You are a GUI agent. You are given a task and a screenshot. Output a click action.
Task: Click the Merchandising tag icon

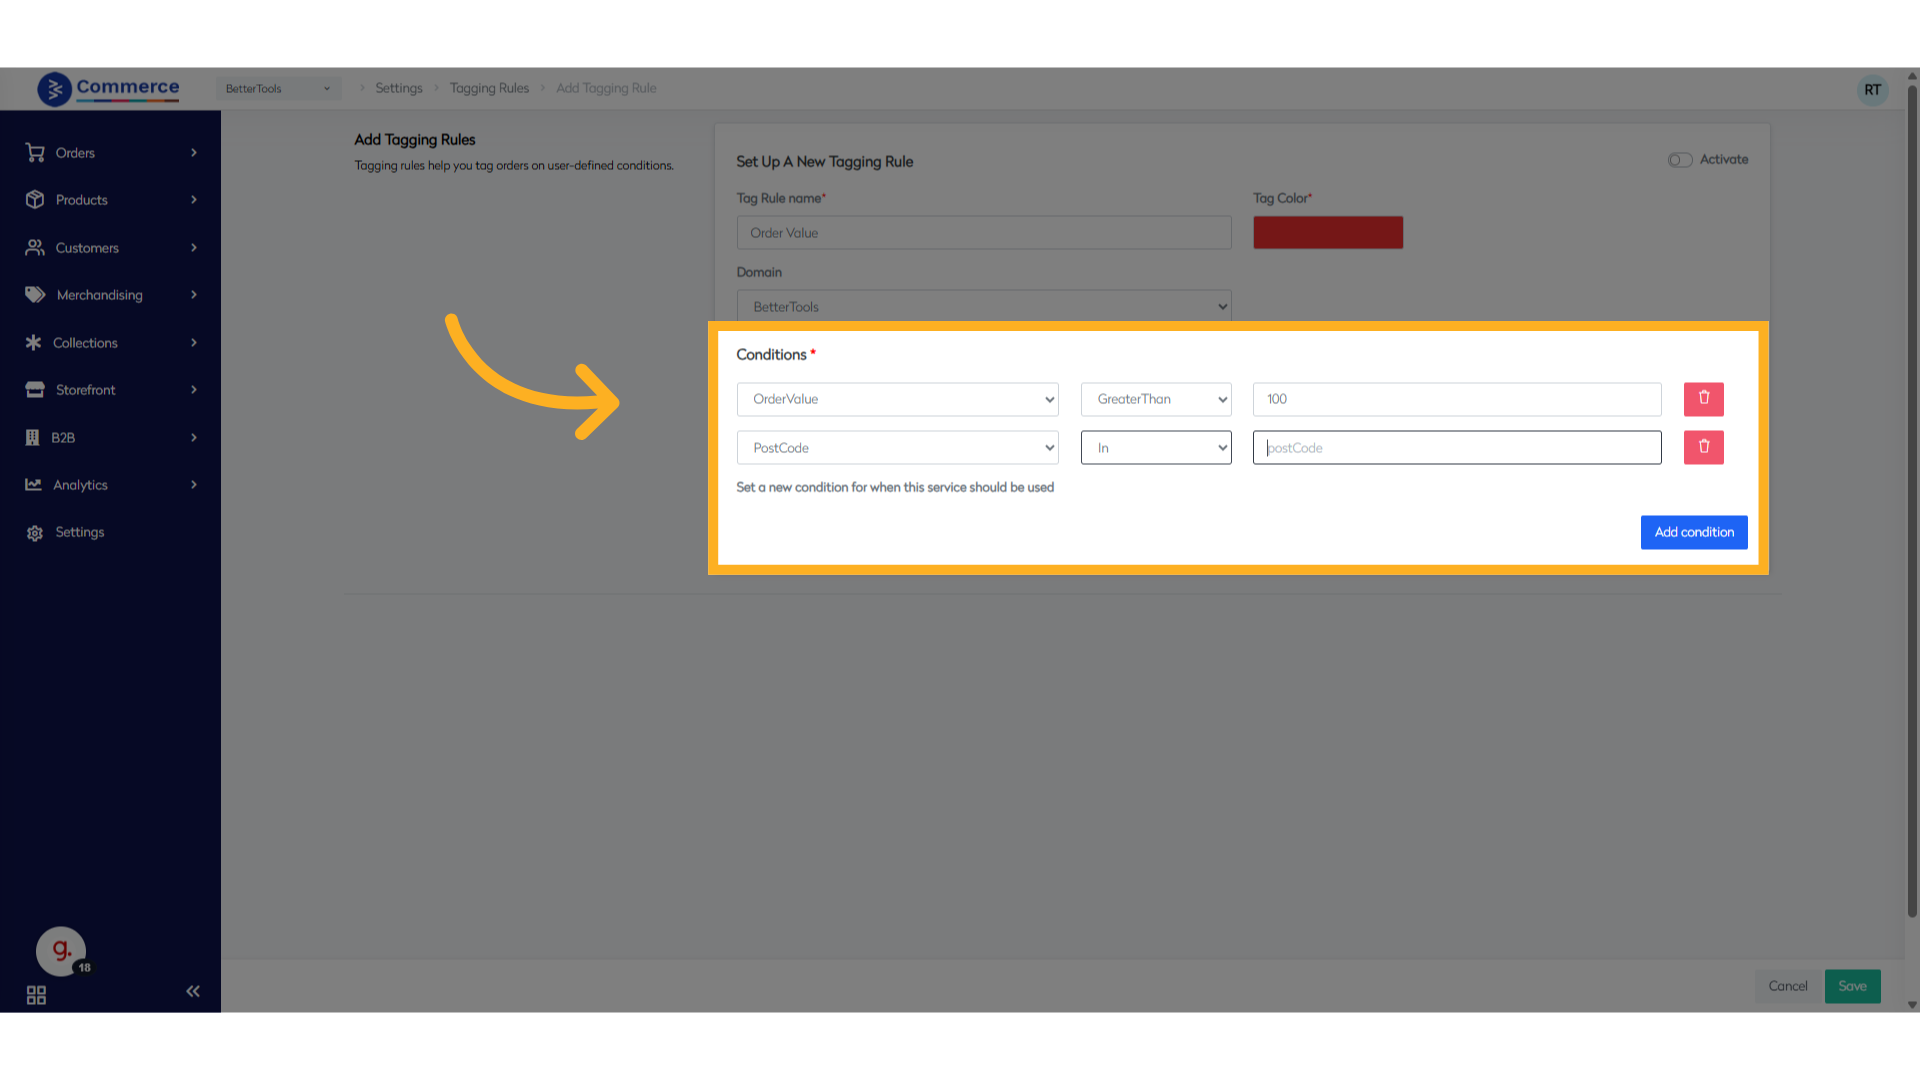[35, 295]
